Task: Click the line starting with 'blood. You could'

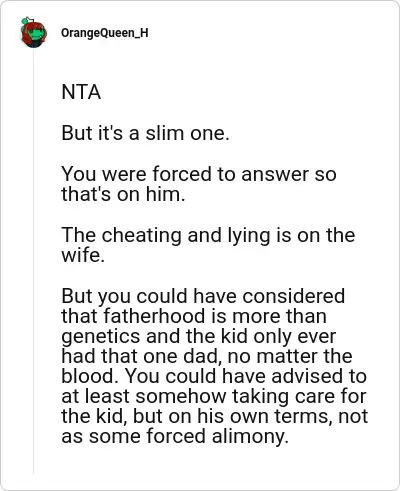Action: click(214, 376)
